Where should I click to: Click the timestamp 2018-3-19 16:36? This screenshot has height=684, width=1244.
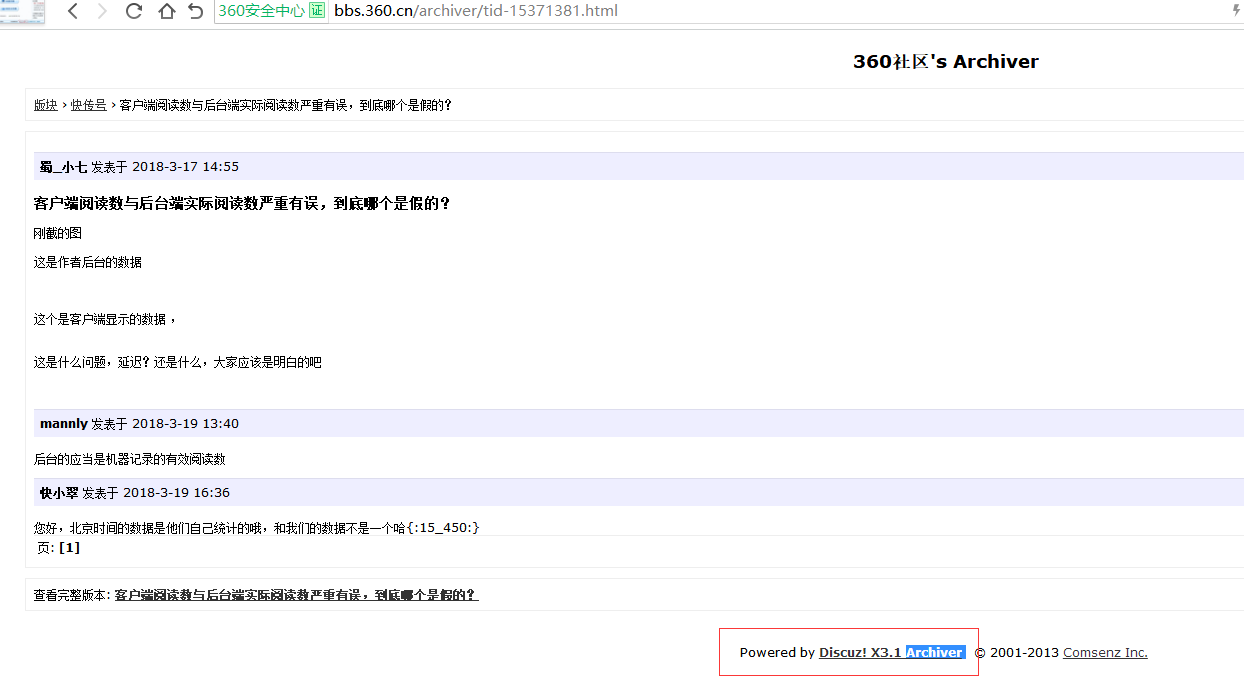[x=176, y=493]
